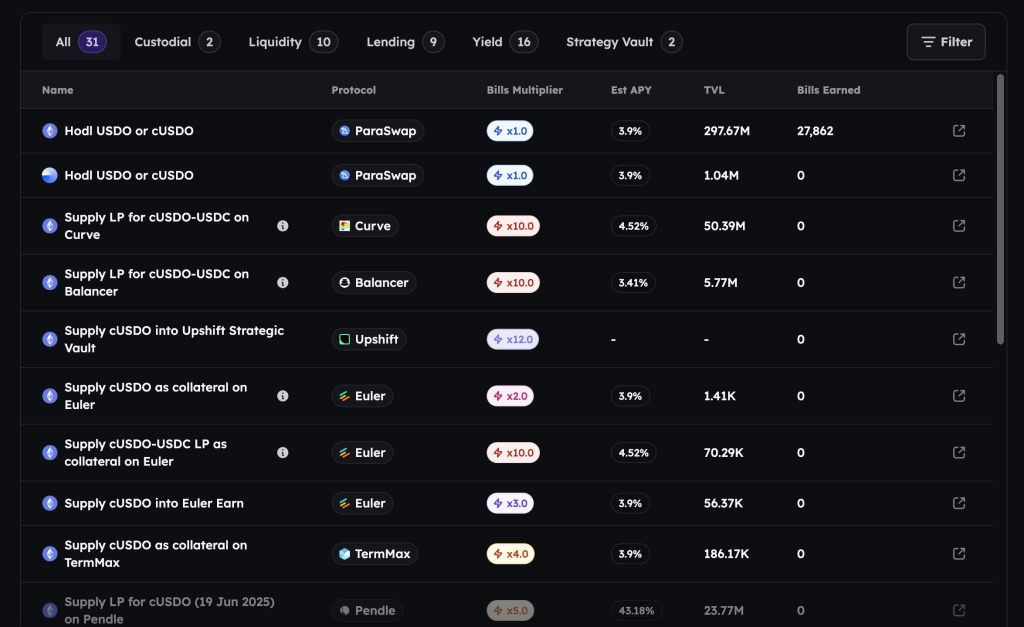1024x627 pixels.
Task: Click the Est APY column header
Action: point(631,90)
